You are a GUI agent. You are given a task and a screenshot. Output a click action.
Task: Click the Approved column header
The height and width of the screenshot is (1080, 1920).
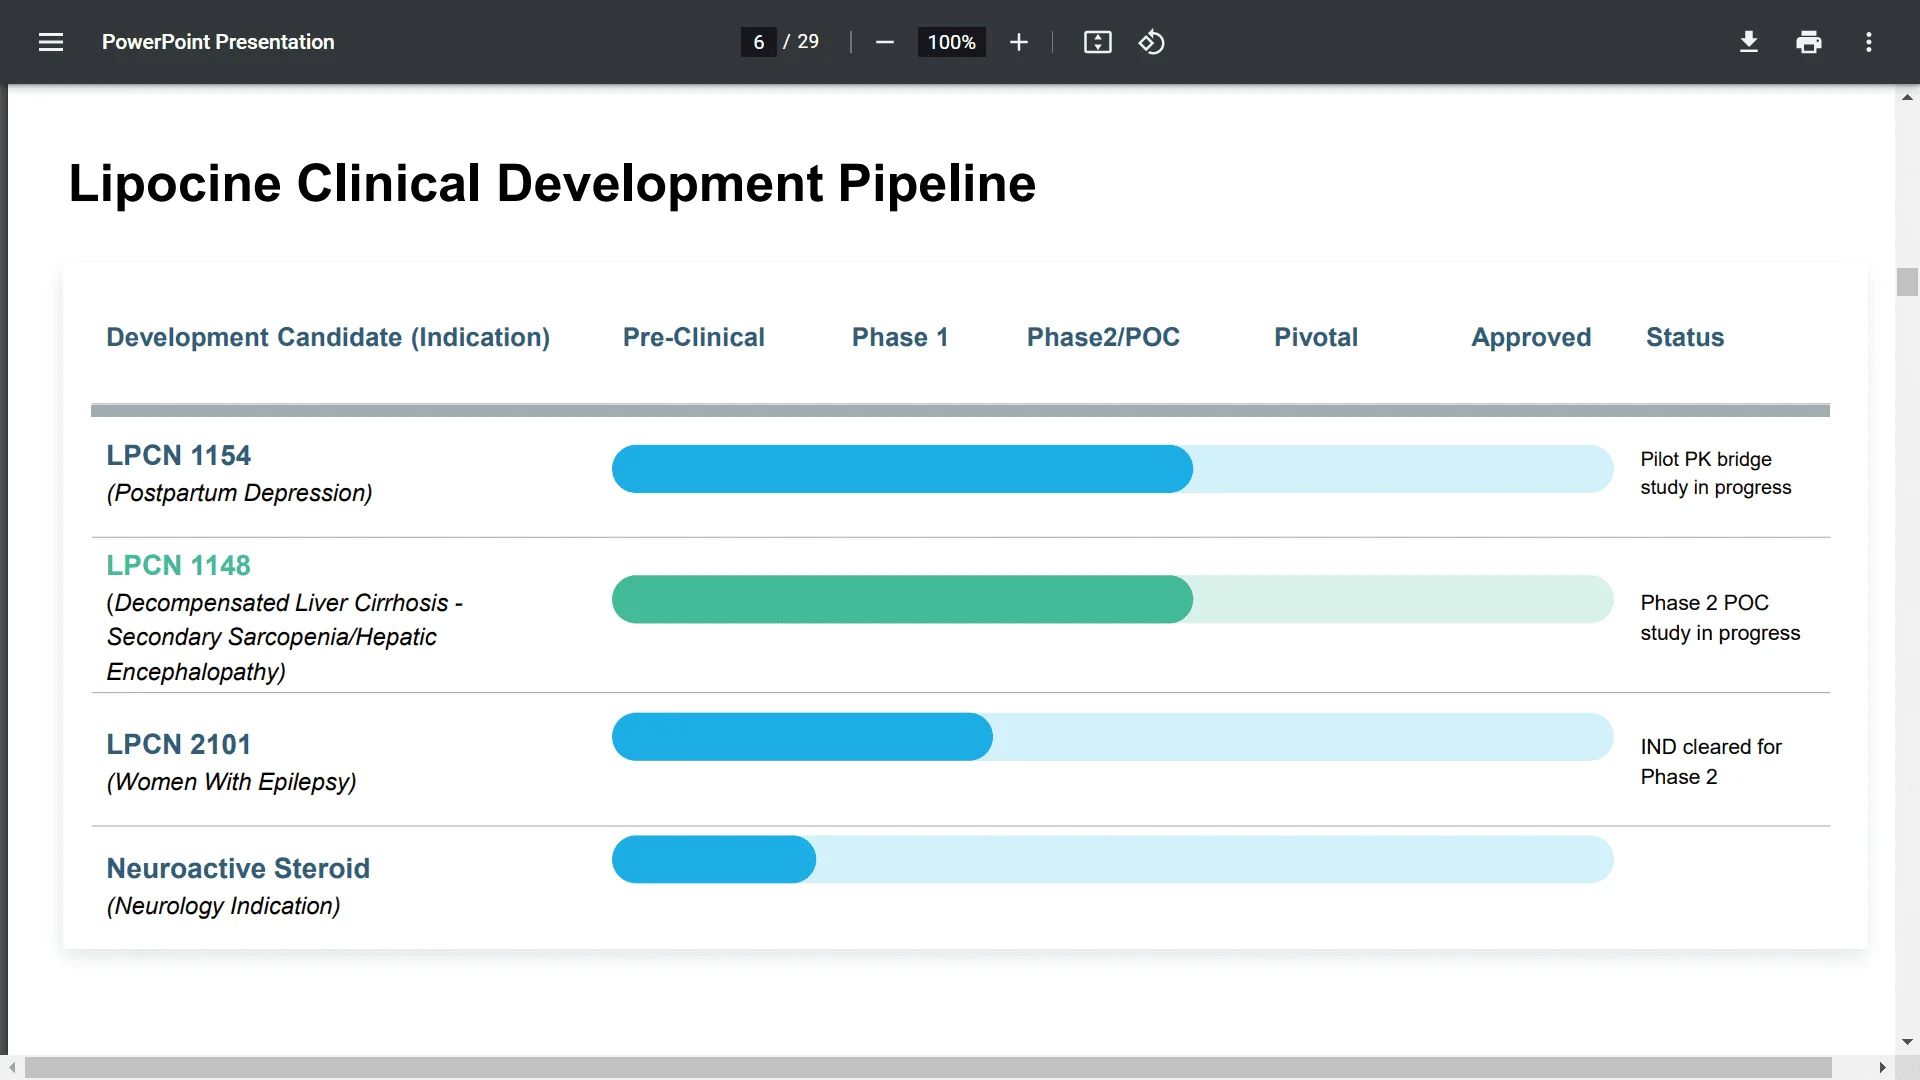[x=1531, y=338]
